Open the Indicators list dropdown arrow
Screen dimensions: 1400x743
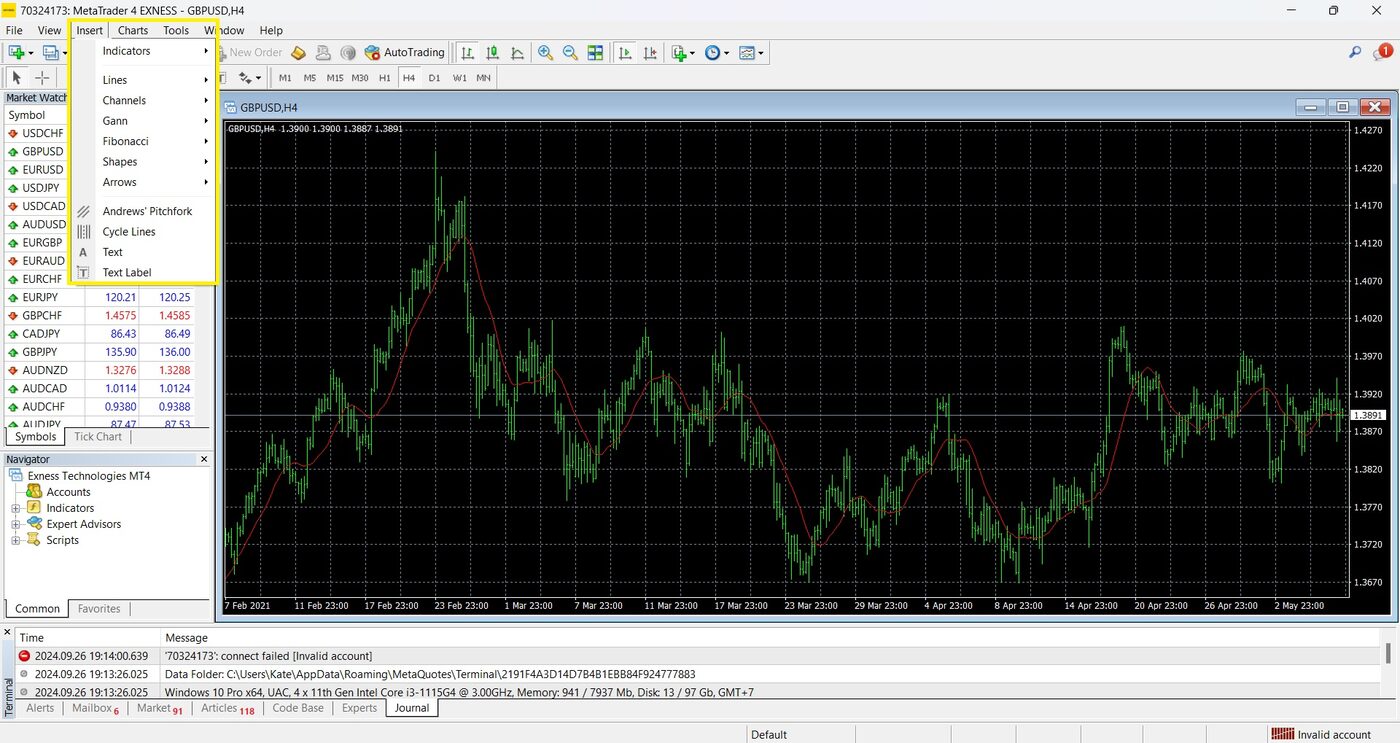[x=693, y=53]
